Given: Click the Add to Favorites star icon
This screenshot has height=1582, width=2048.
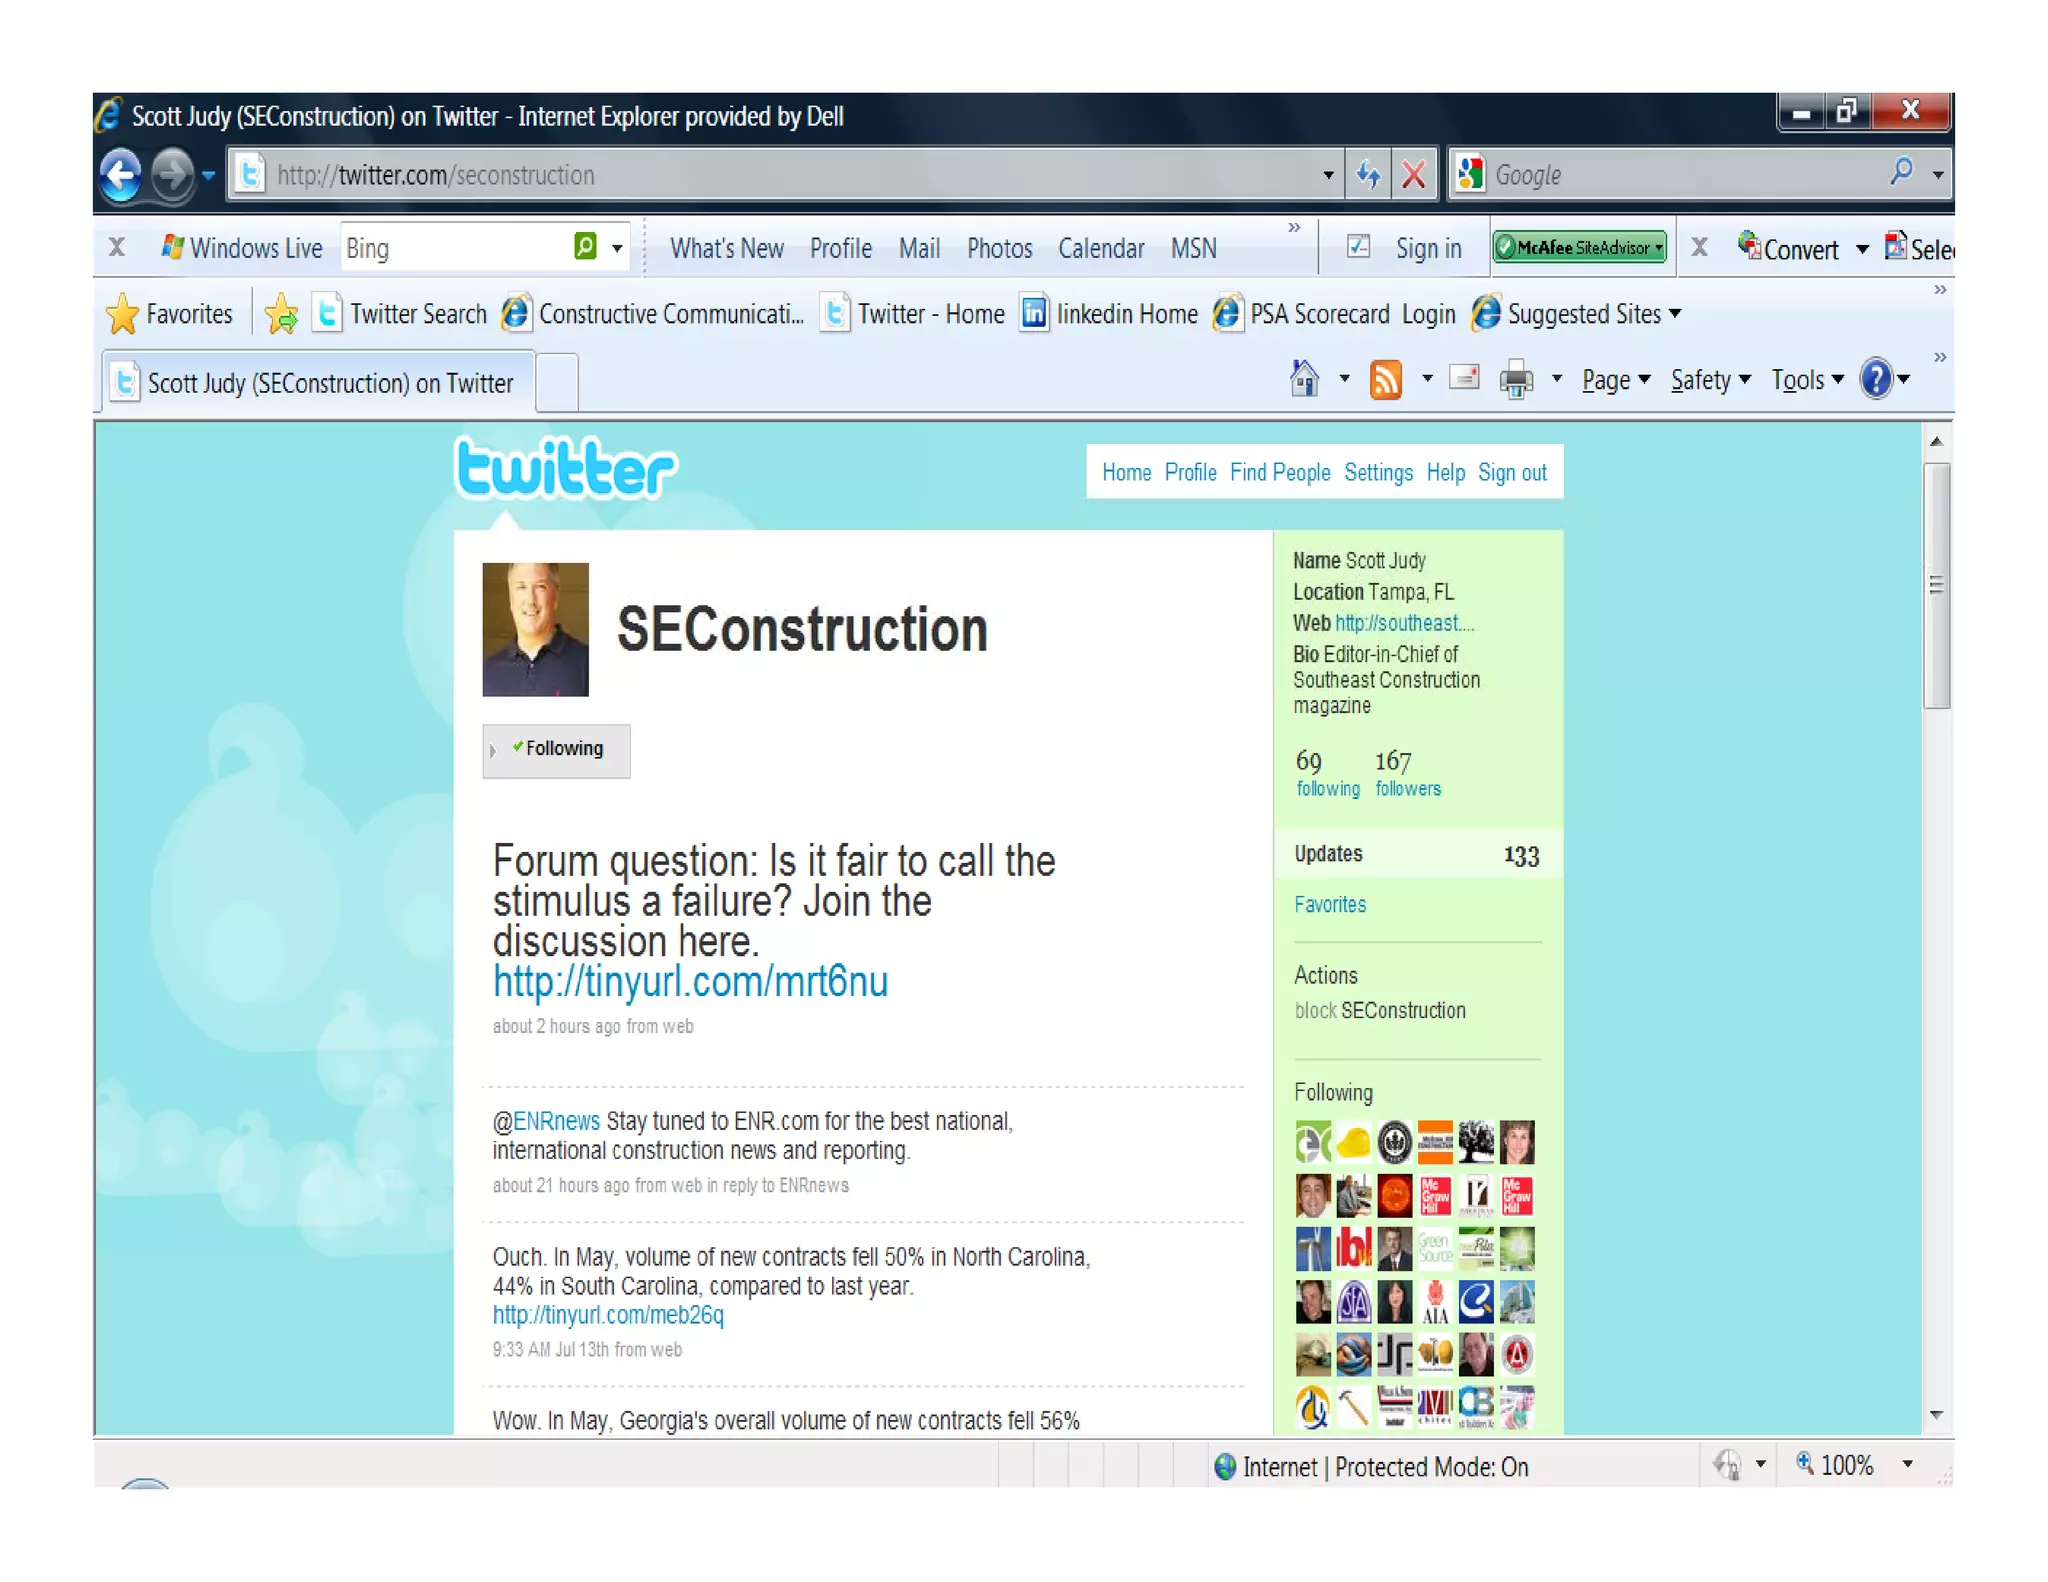Looking at the screenshot, I should point(282,315).
